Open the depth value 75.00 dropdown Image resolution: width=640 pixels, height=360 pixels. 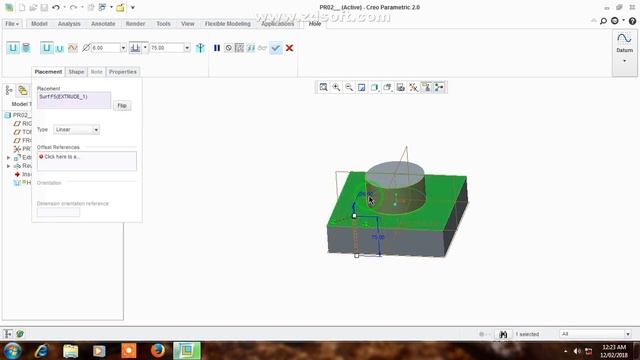pos(187,48)
